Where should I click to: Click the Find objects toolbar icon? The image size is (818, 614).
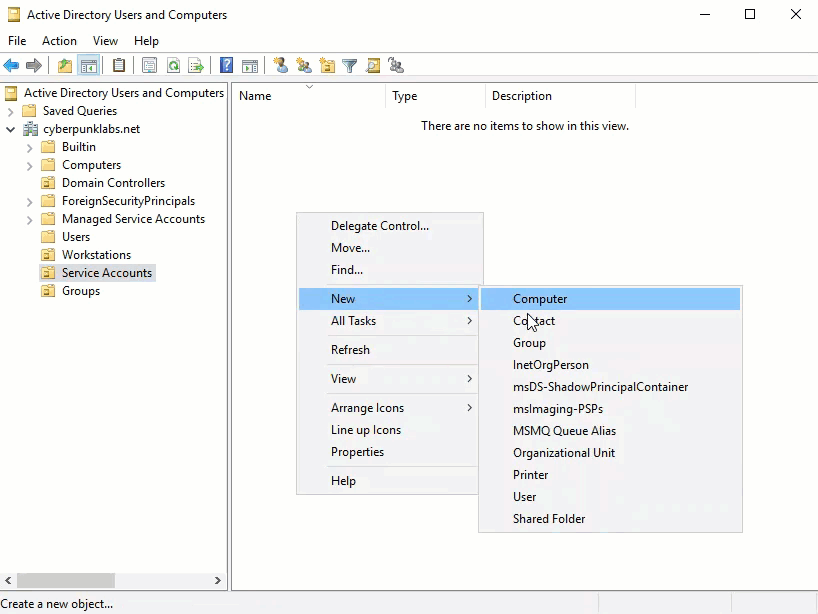pyautogui.click(x=373, y=66)
